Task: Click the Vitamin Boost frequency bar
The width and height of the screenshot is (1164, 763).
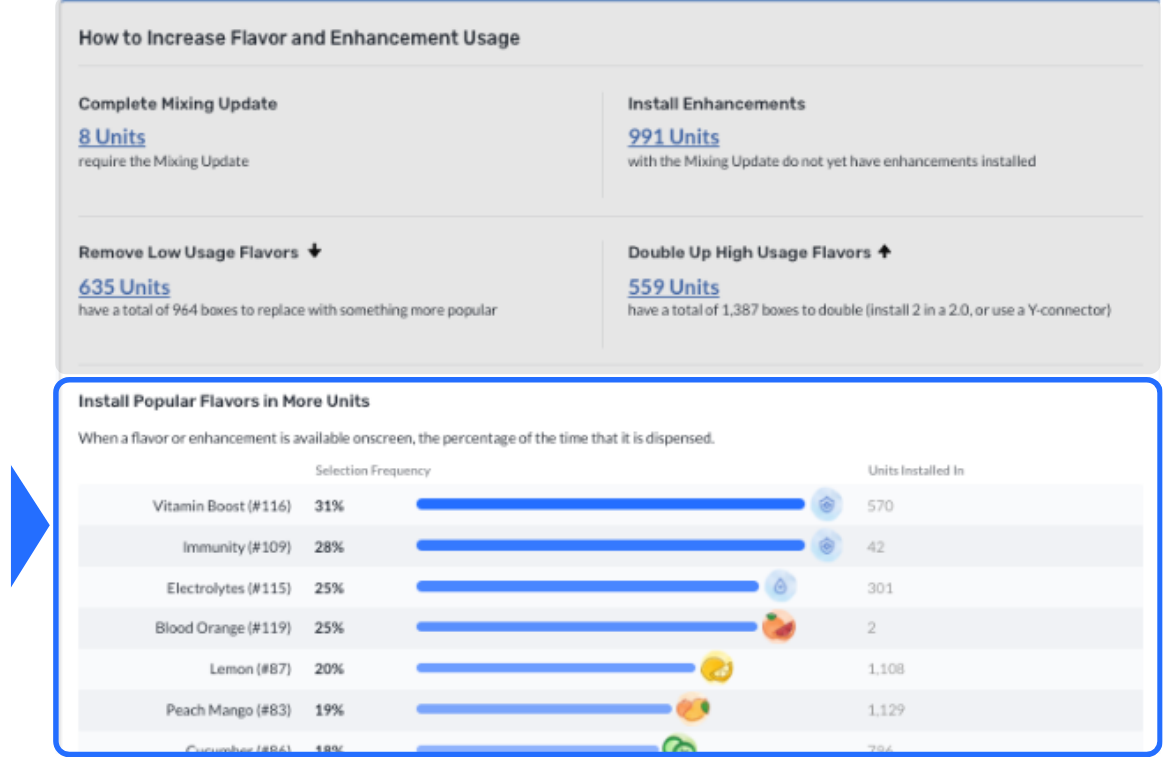Action: coord(610,505)
